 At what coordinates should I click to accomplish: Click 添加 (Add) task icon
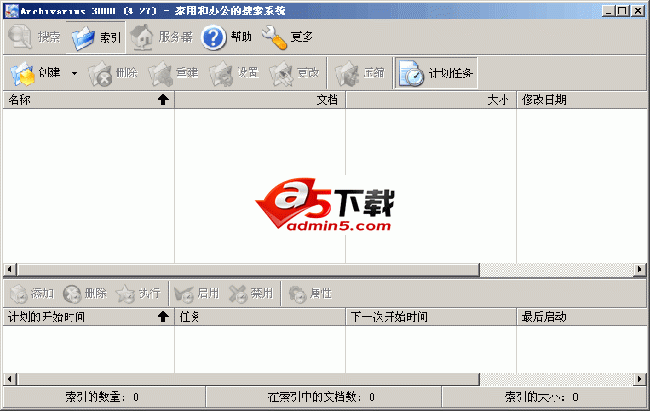[32, 294]
